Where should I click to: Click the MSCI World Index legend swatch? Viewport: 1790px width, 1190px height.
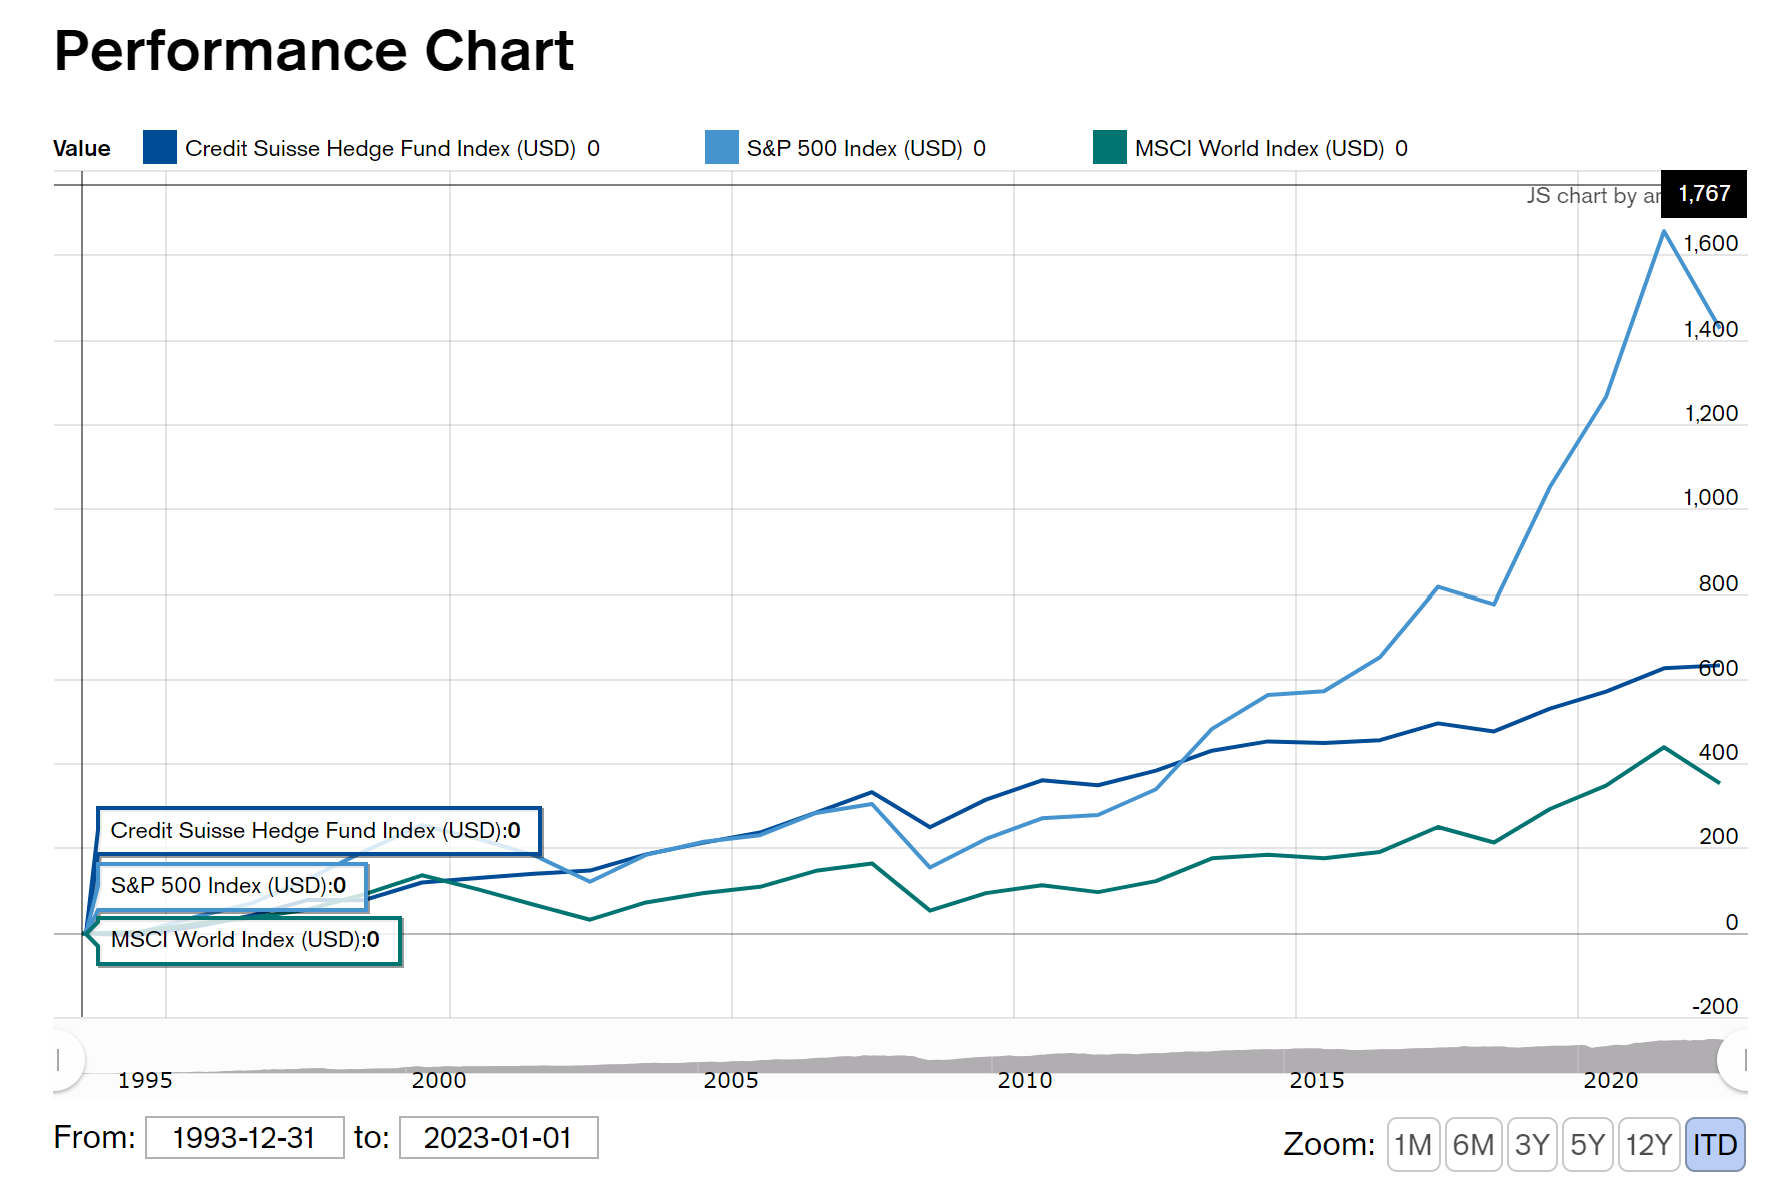[x=1110, y=147]
